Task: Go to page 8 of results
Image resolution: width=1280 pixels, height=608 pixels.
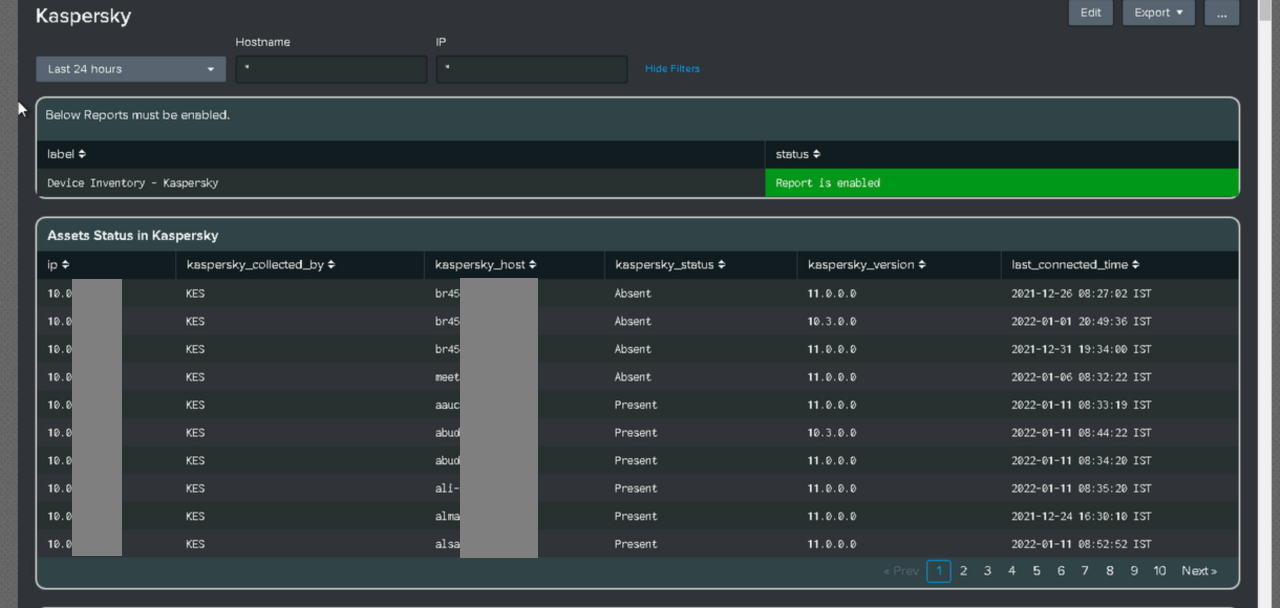Action: [1109, 571]
